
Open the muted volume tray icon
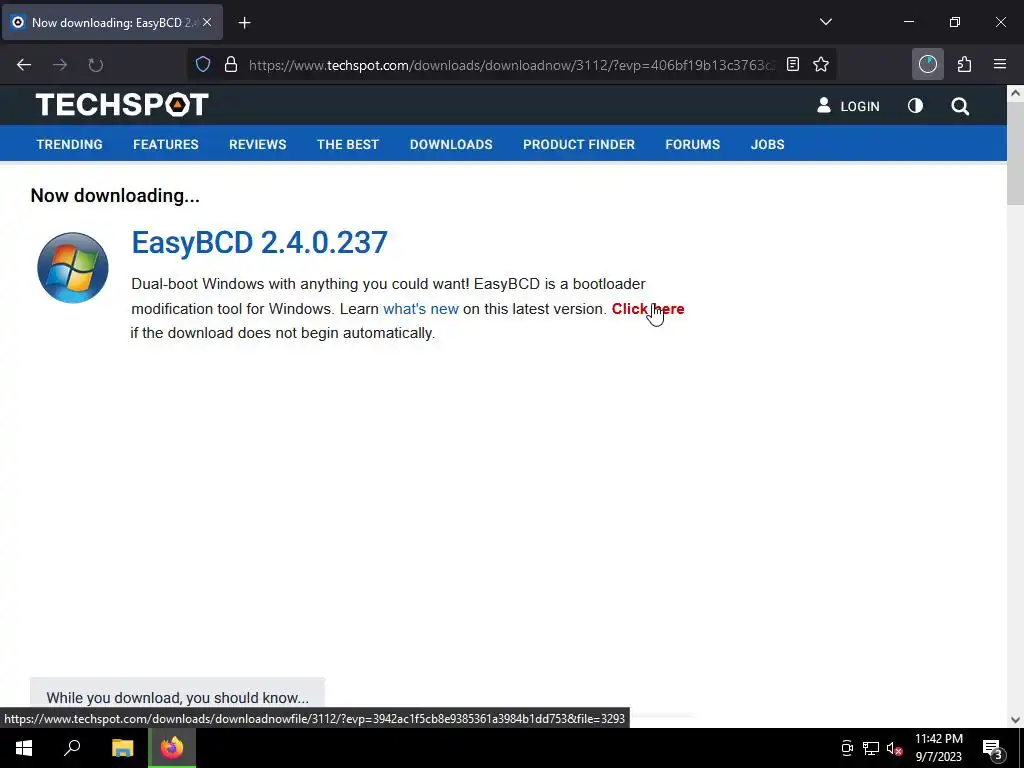tap(894, 748)
